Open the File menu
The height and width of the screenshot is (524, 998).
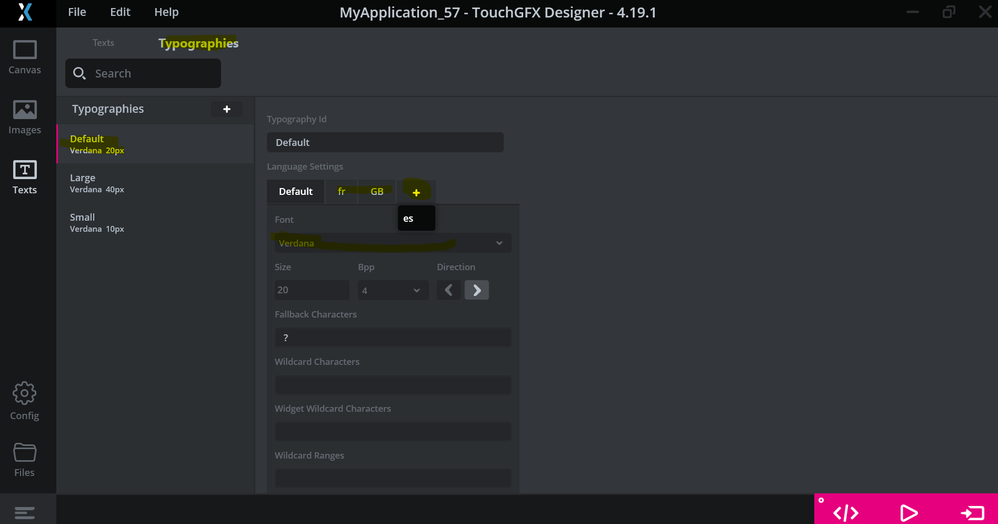[x=77, y=12]
